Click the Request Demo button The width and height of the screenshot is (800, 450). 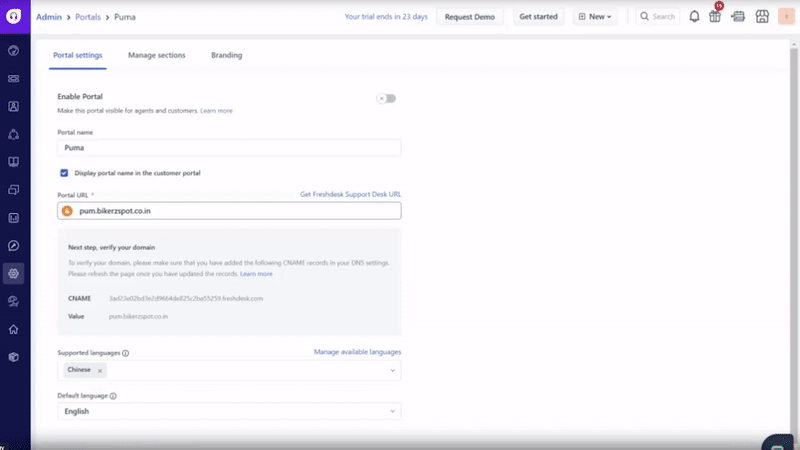[469, 16]
